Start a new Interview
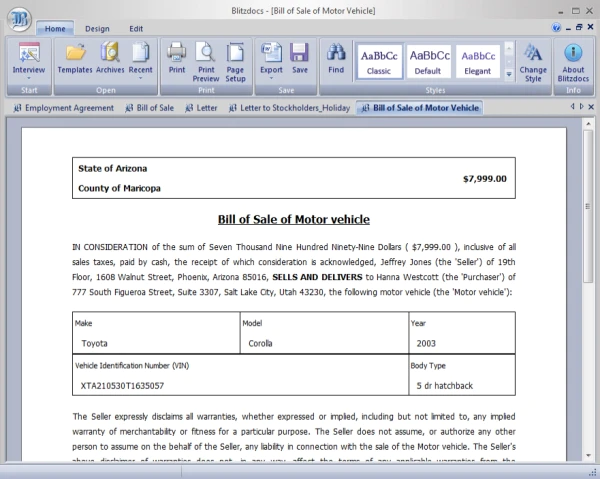This screenshot has height=479, width=600. [29, 58]
